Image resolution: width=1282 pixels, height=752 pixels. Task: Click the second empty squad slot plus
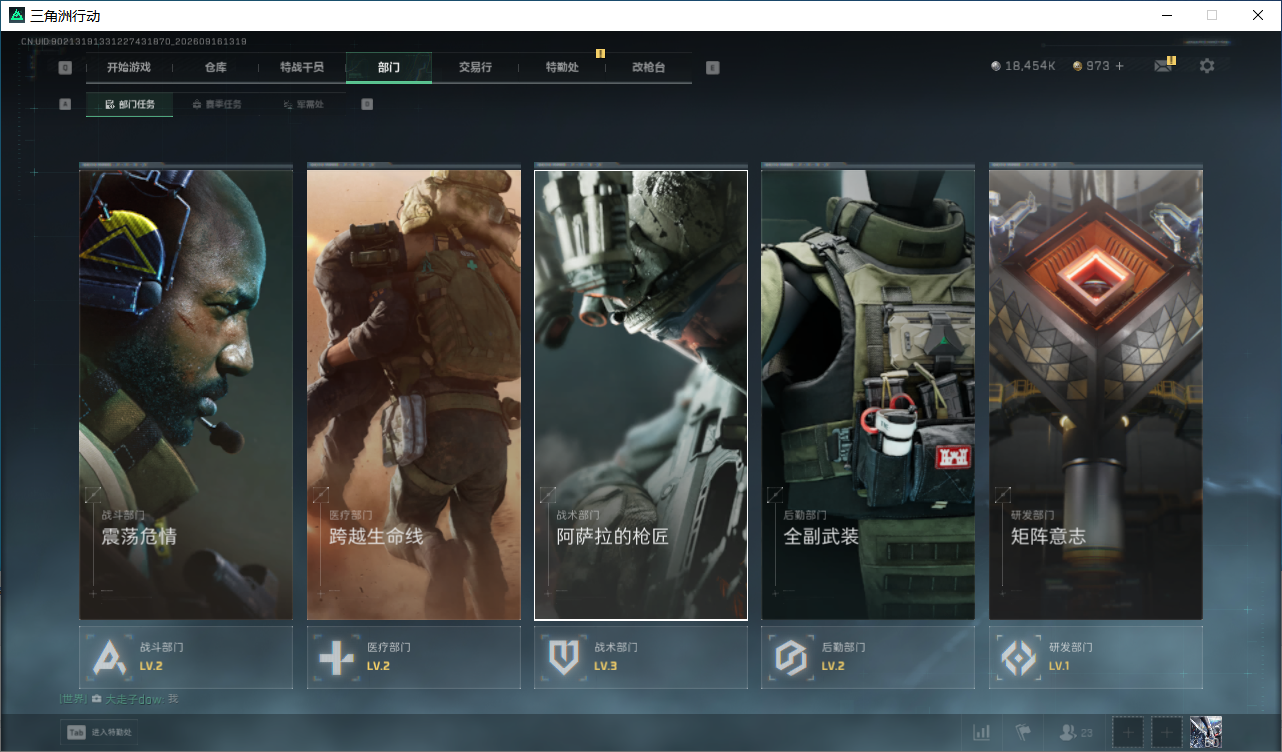[1167, 733]
